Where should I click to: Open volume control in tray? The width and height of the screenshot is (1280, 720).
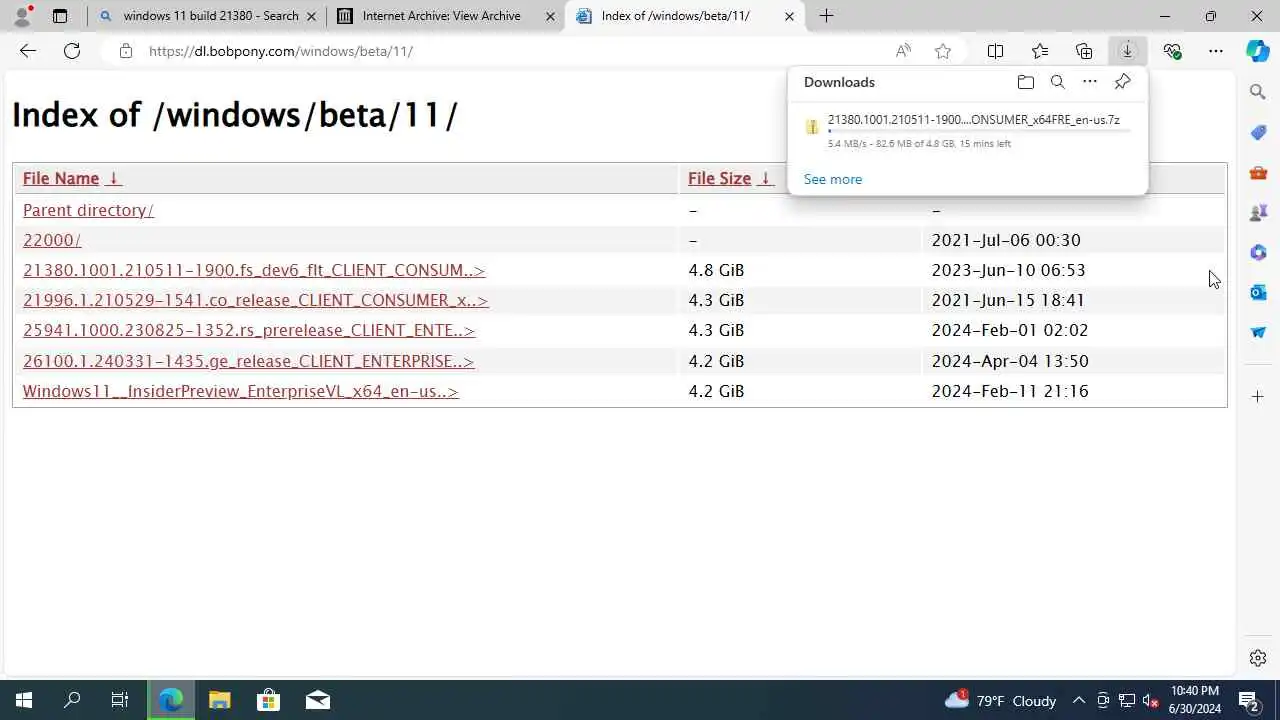click(1150, 700)
